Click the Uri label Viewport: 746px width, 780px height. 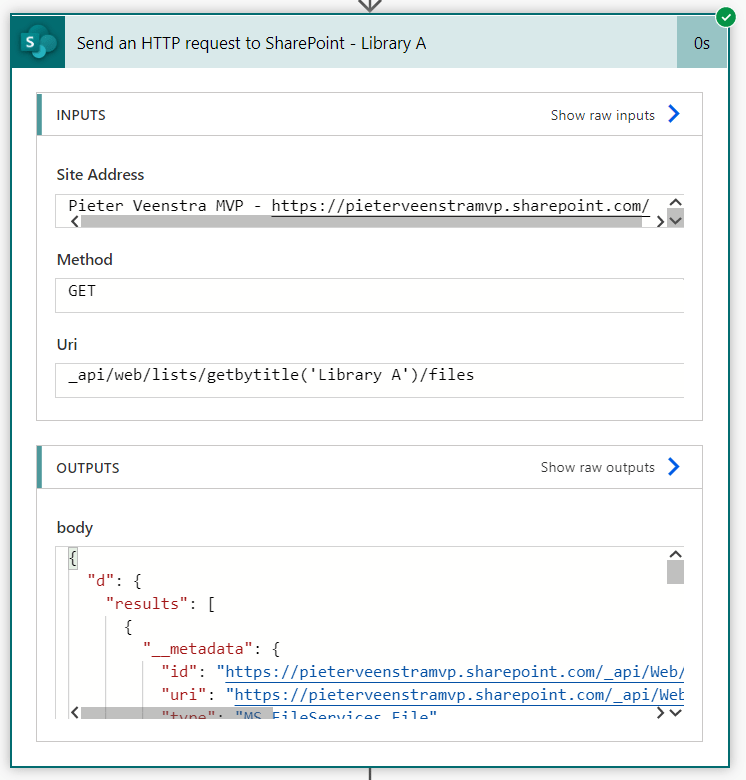click(x=67, y=345)
